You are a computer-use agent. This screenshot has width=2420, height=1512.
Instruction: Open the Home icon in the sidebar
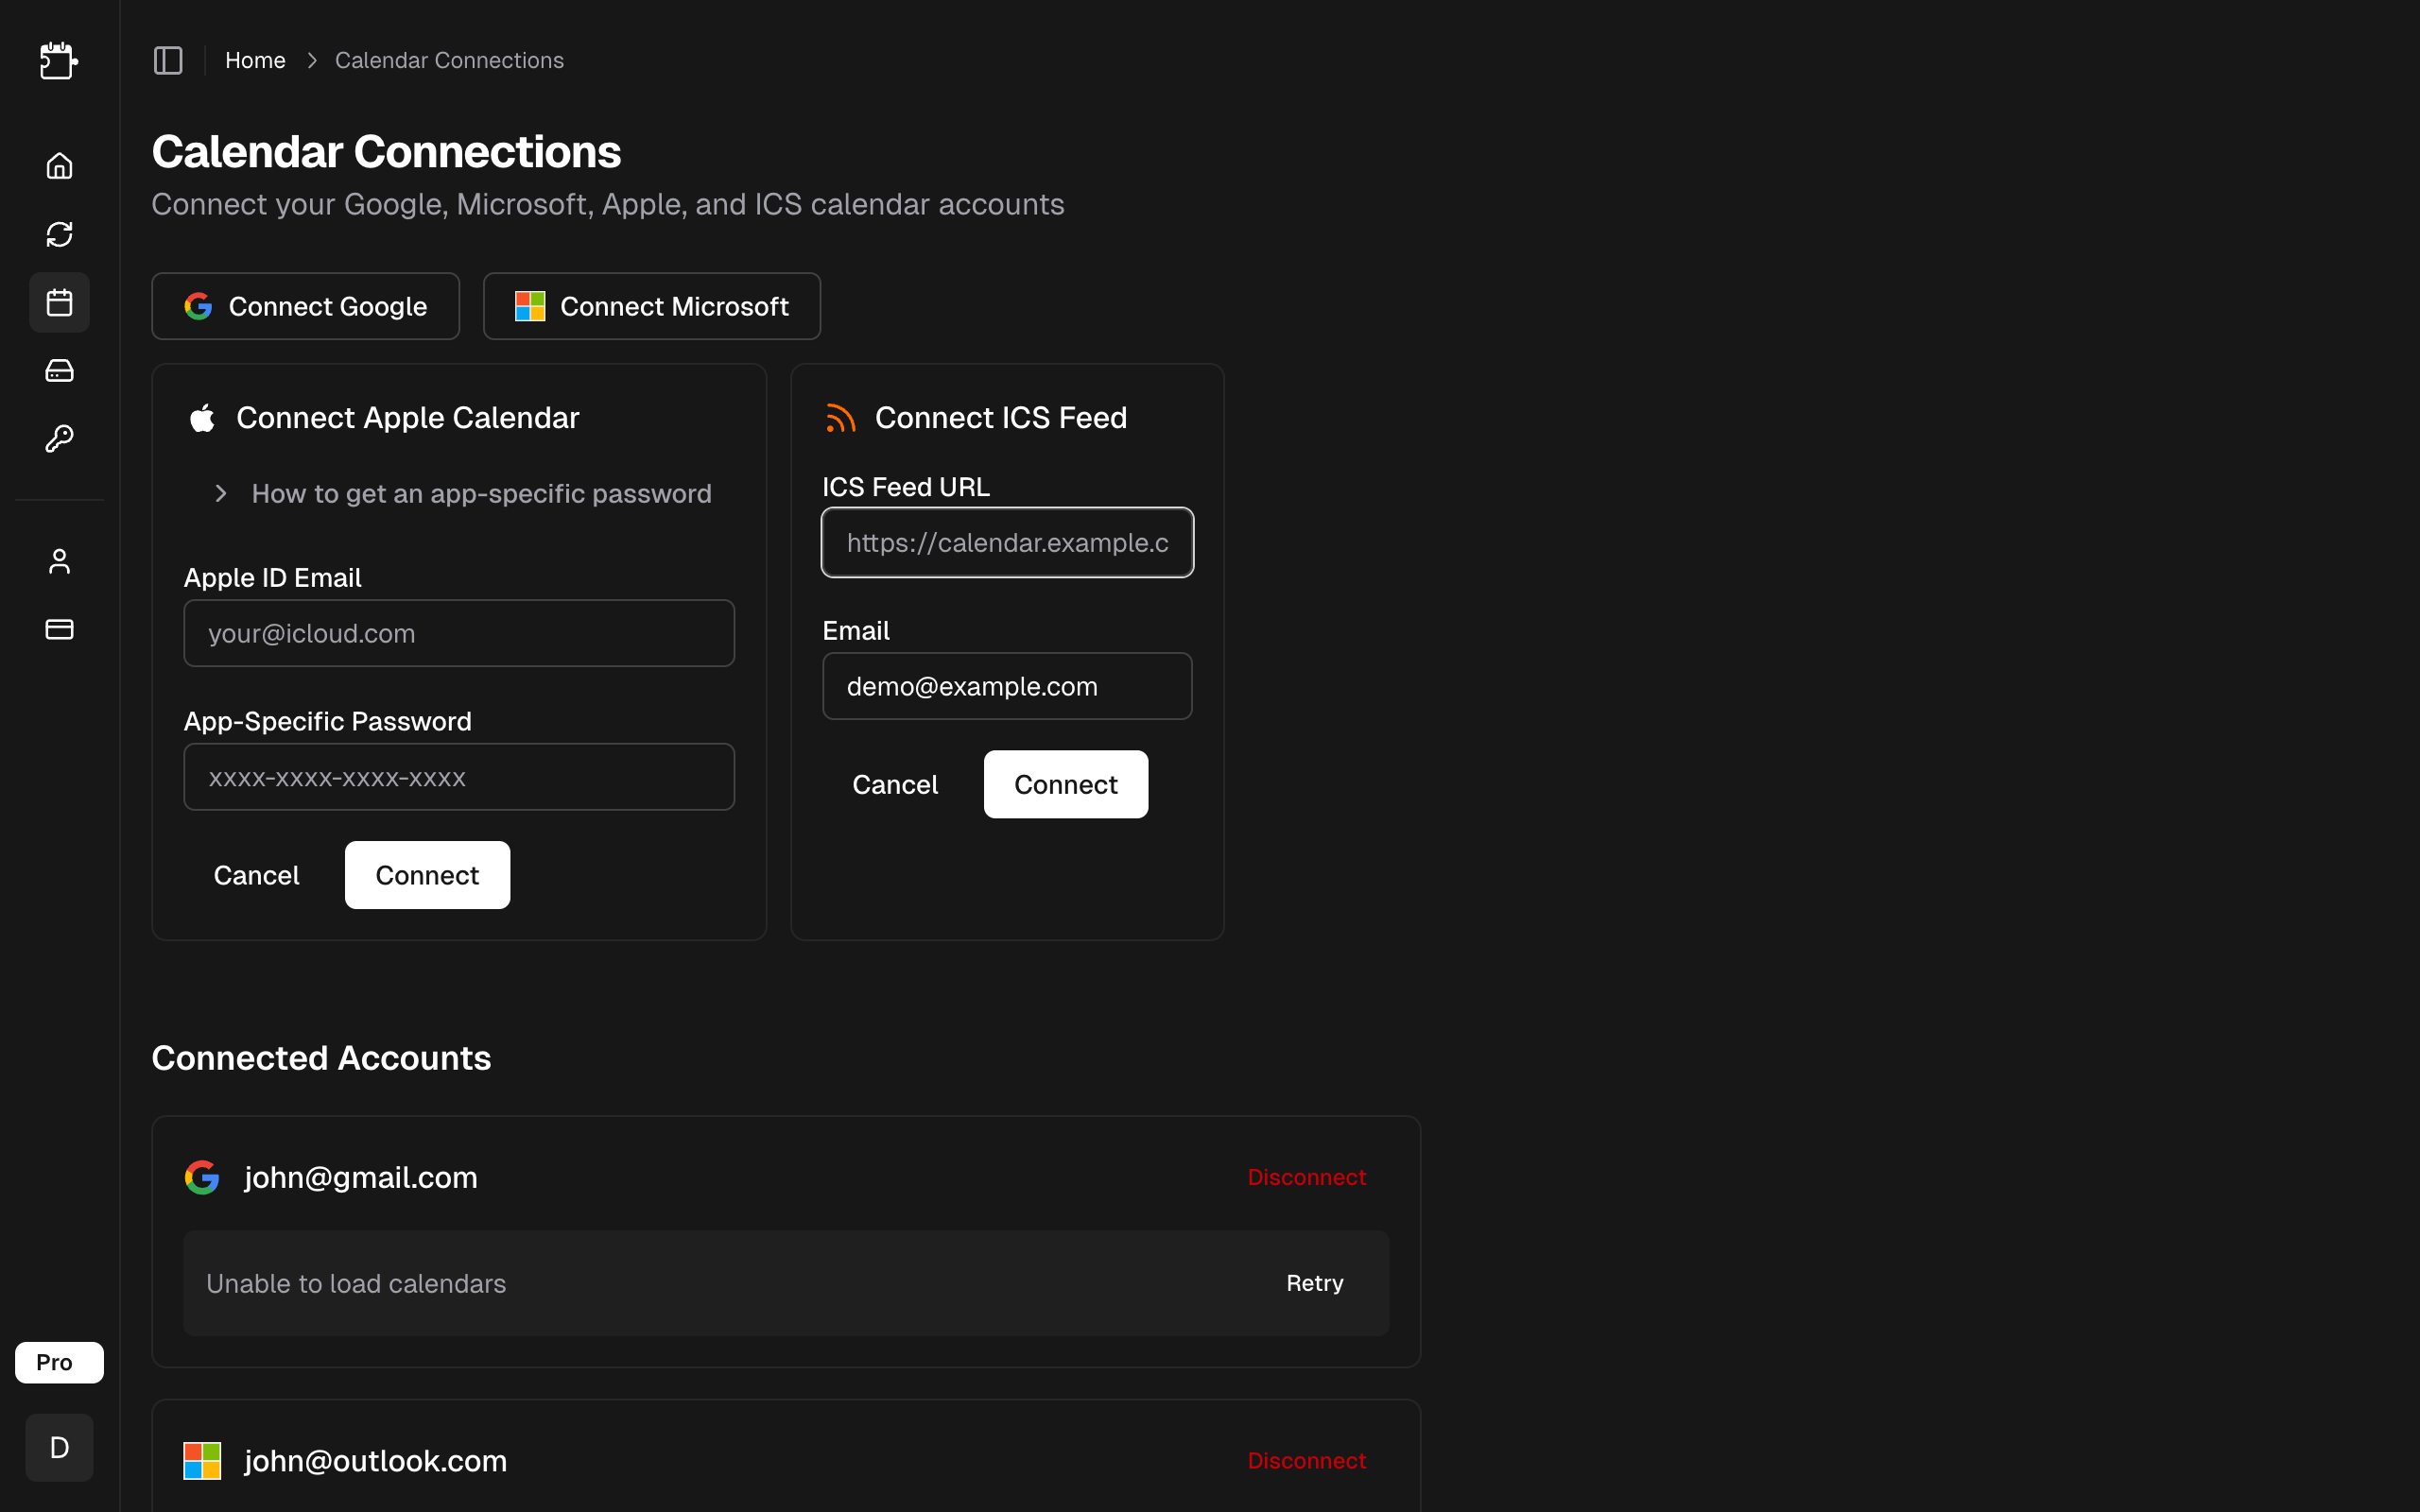point(59,166)
